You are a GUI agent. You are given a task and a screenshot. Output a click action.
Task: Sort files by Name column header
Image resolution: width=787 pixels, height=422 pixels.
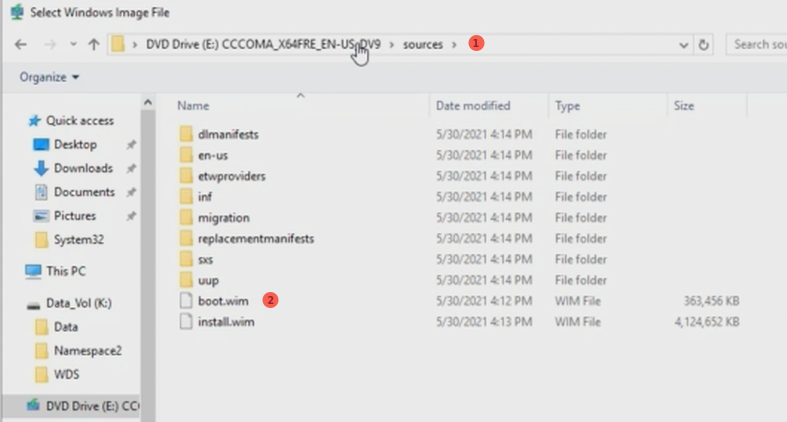(193, 105)
